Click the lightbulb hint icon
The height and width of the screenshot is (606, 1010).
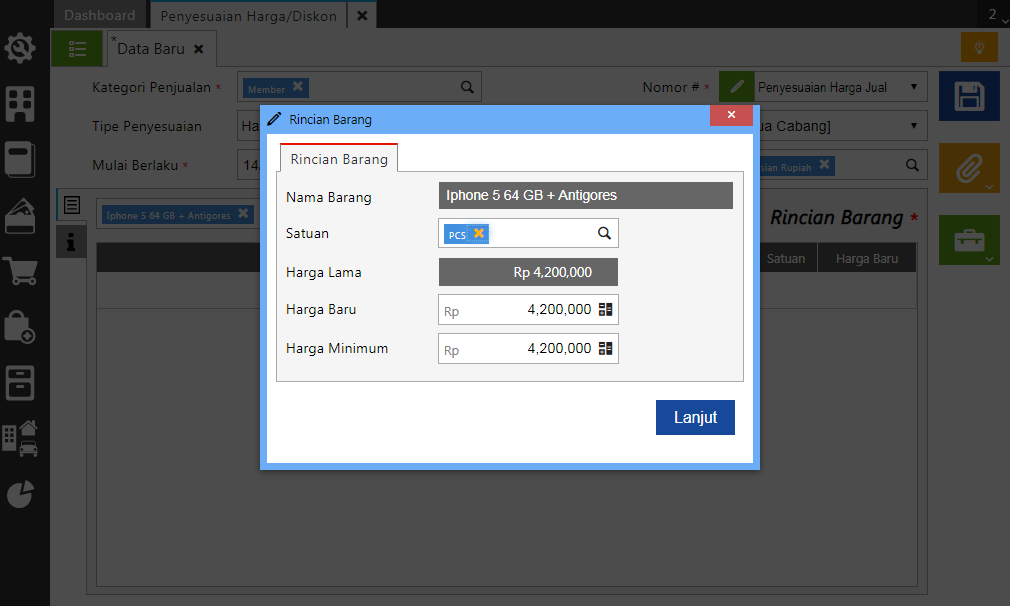tap(979, 47)
